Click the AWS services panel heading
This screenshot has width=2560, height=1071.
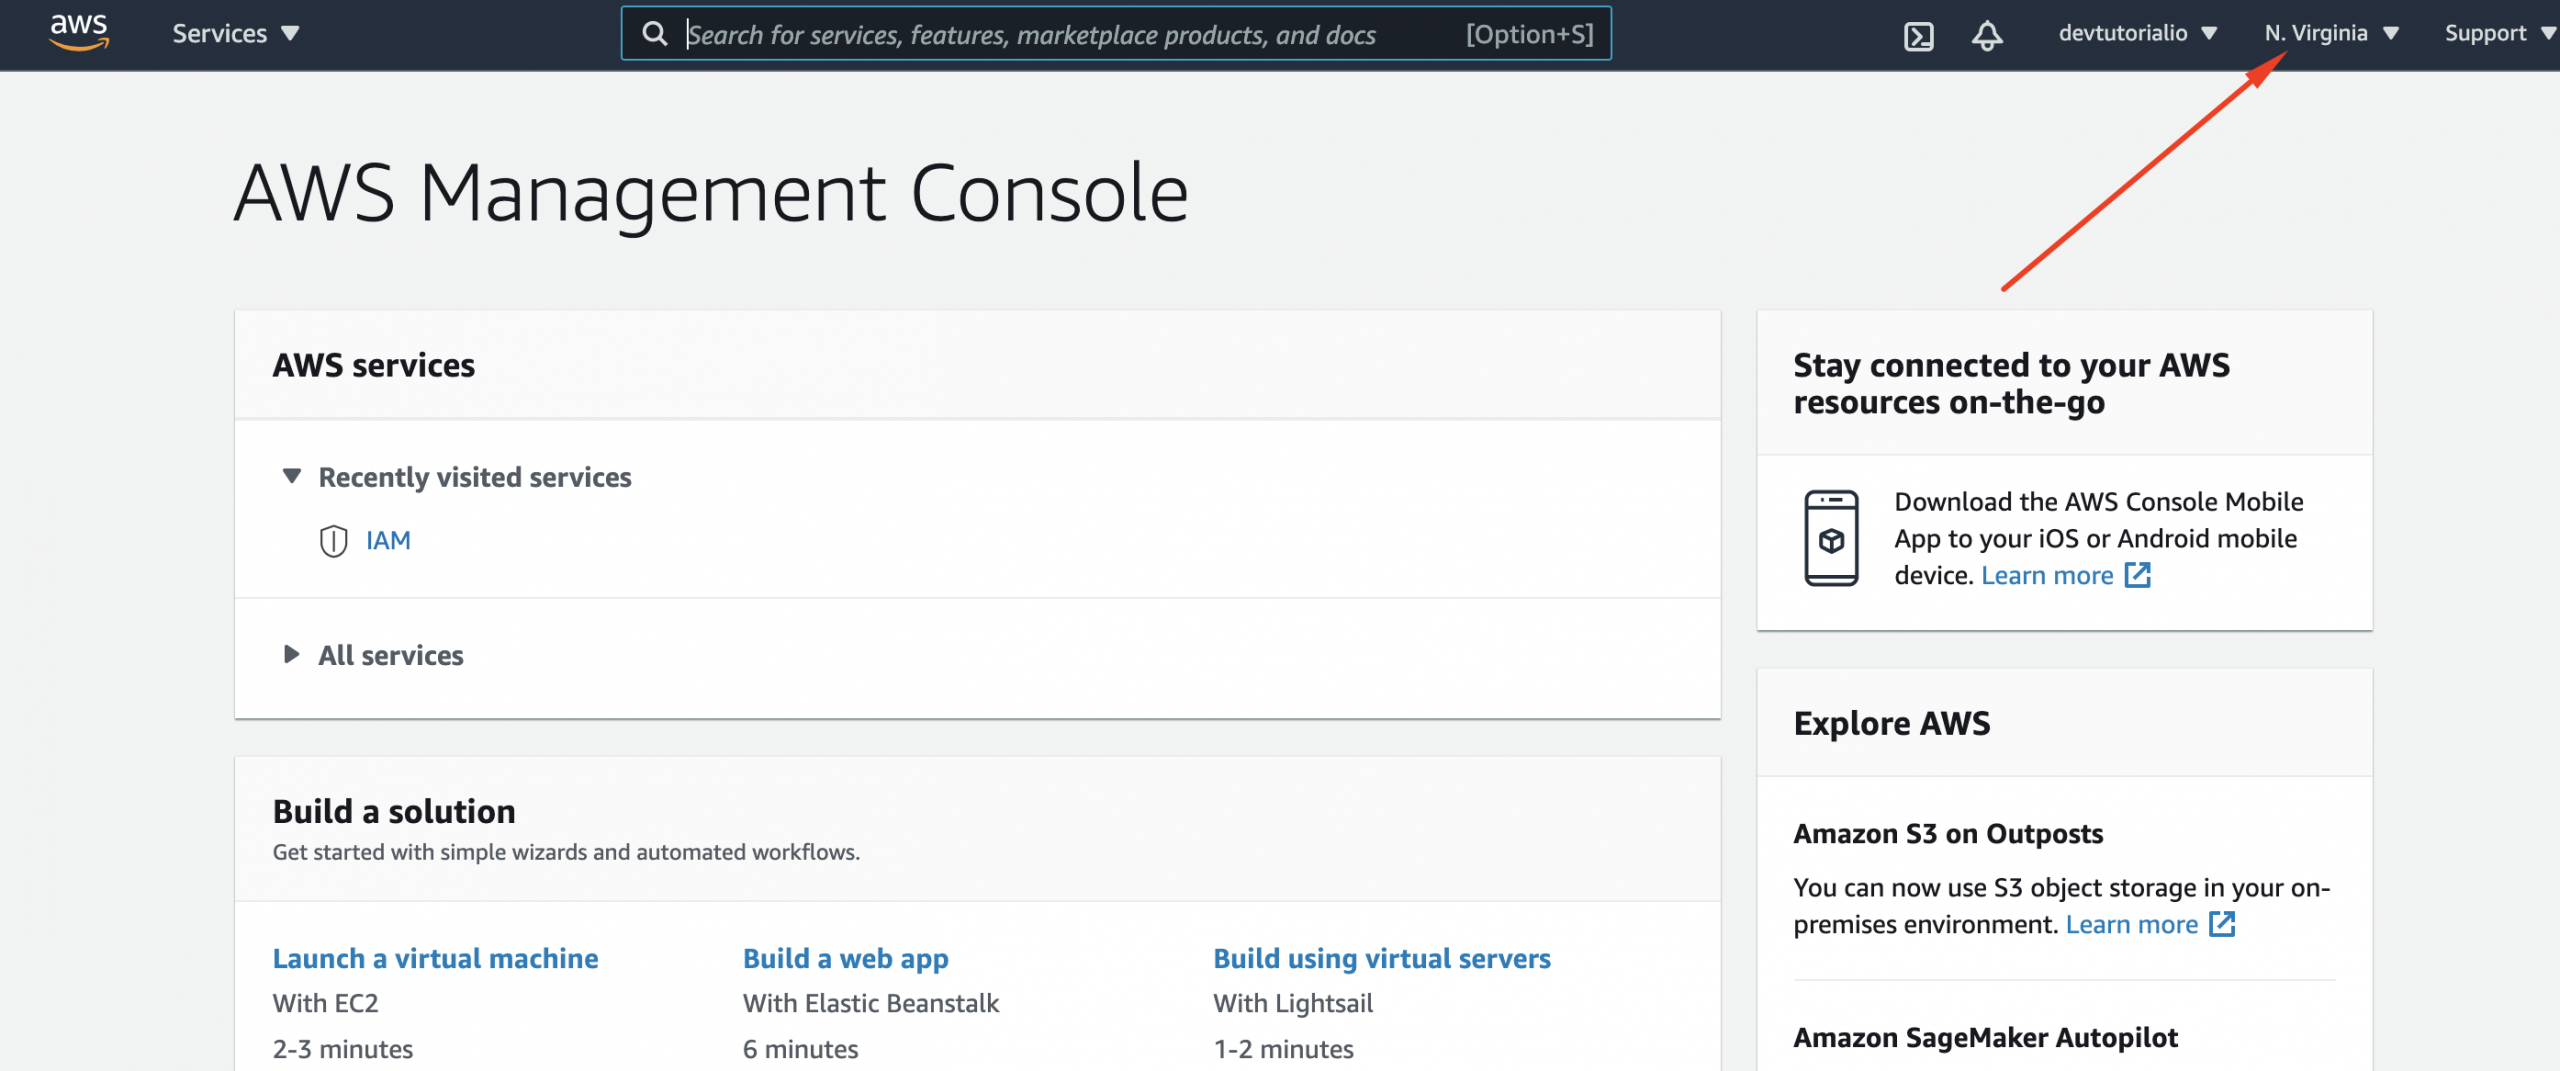pos(373,365)
